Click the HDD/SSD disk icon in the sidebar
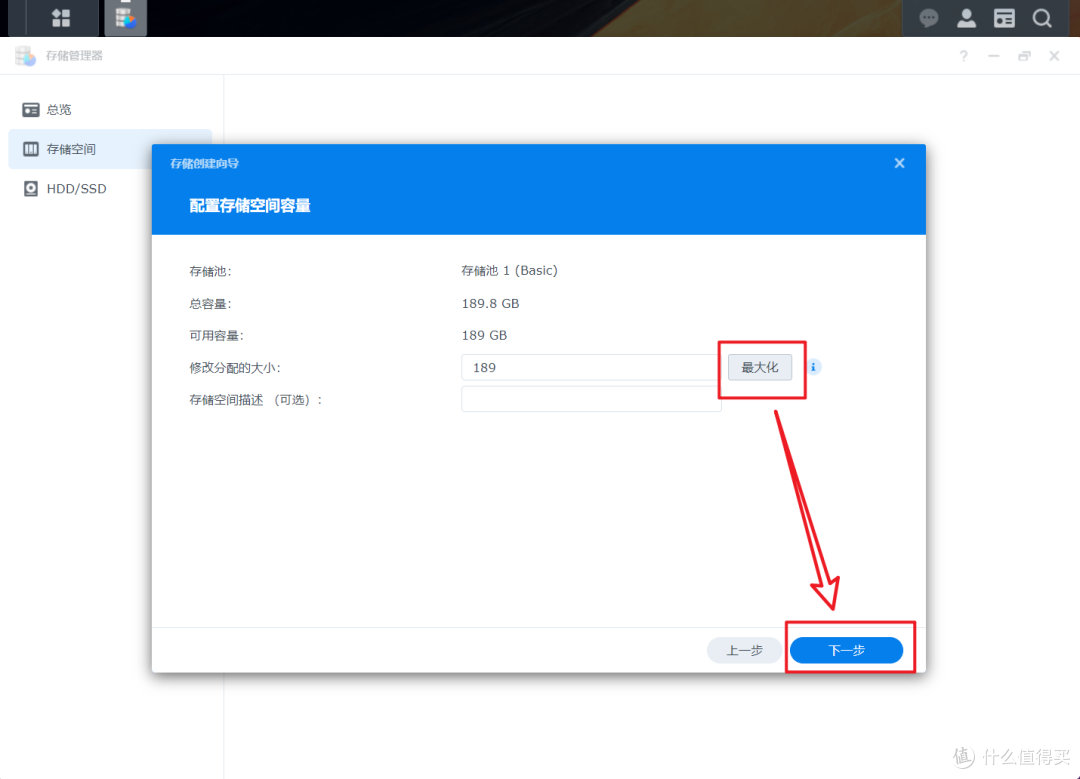This screenshot has width=1080, height=779. coord(30,188)
